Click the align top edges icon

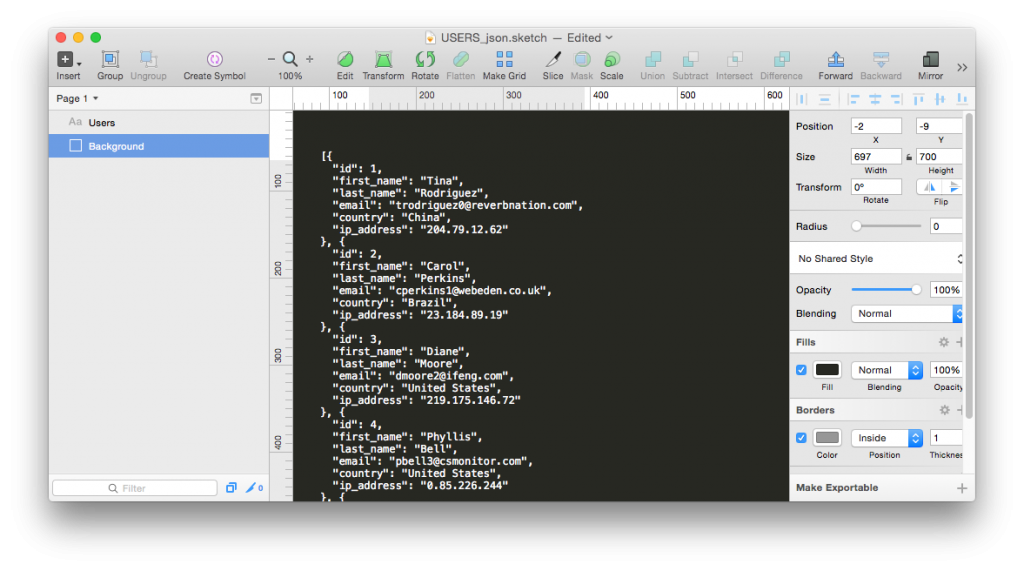(918, 99)
